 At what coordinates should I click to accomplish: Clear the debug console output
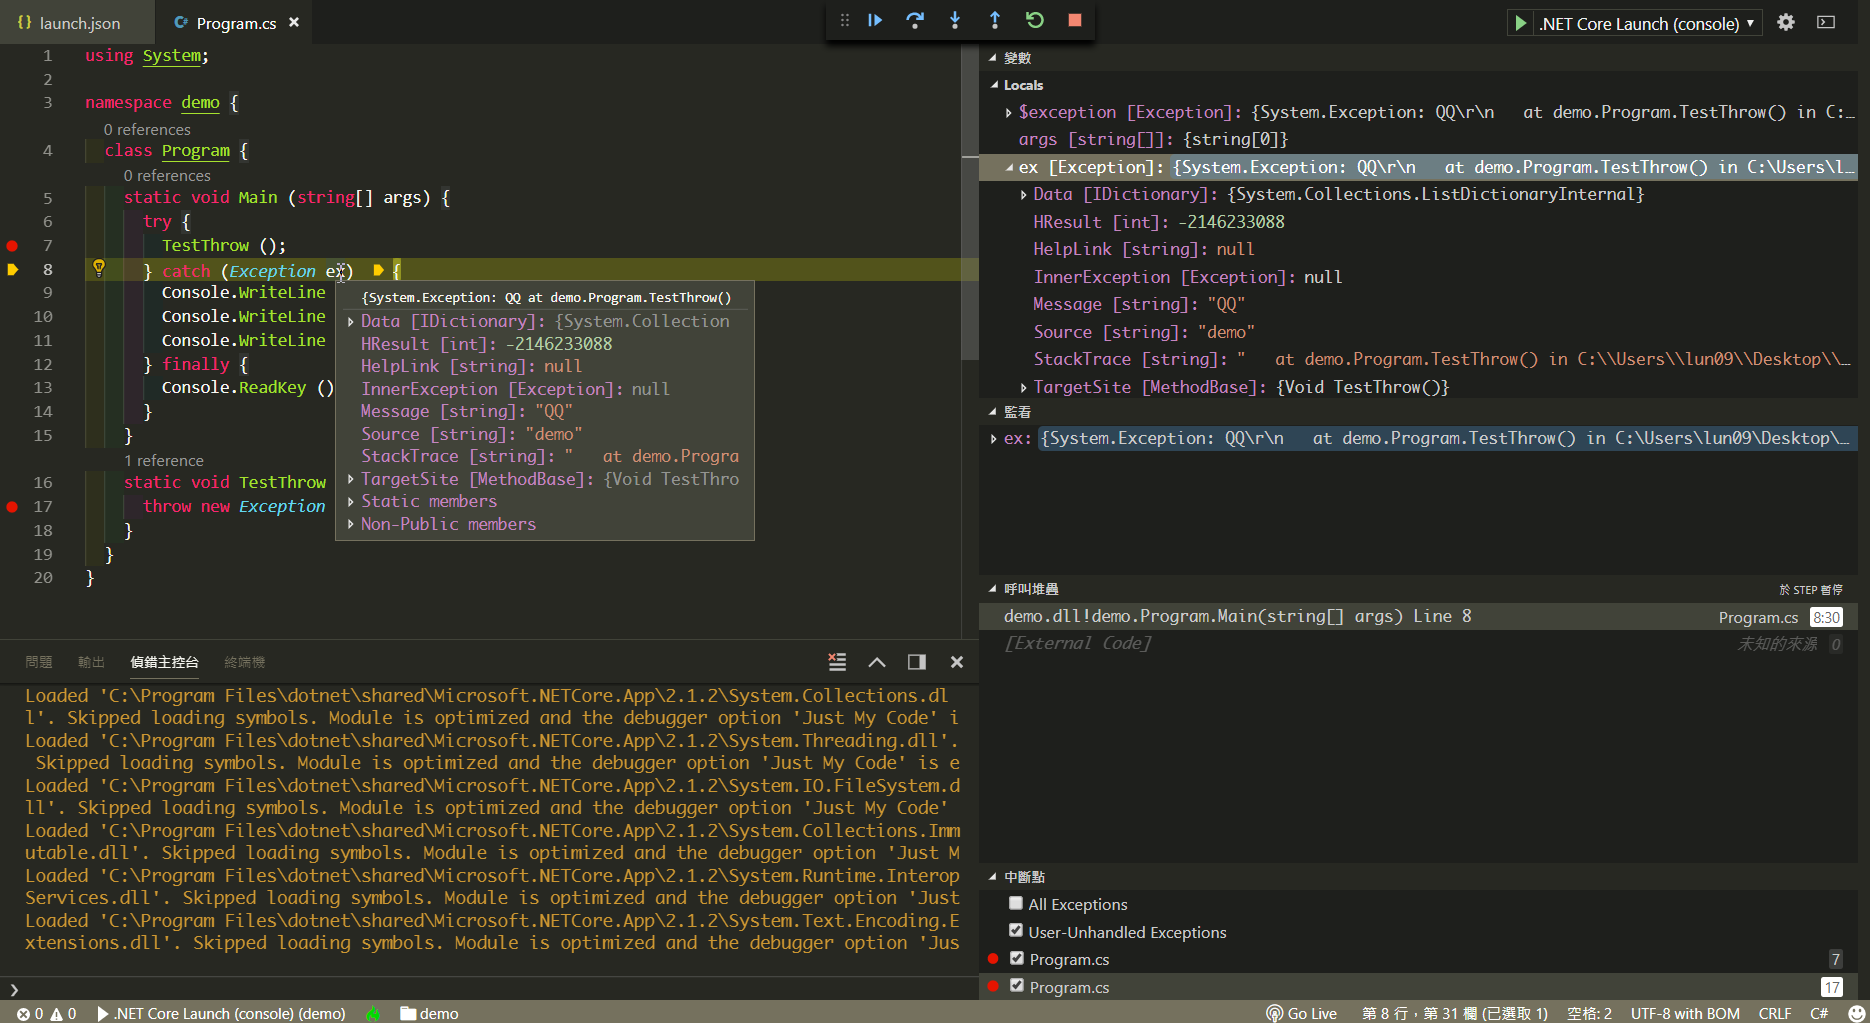pos(837,662)
